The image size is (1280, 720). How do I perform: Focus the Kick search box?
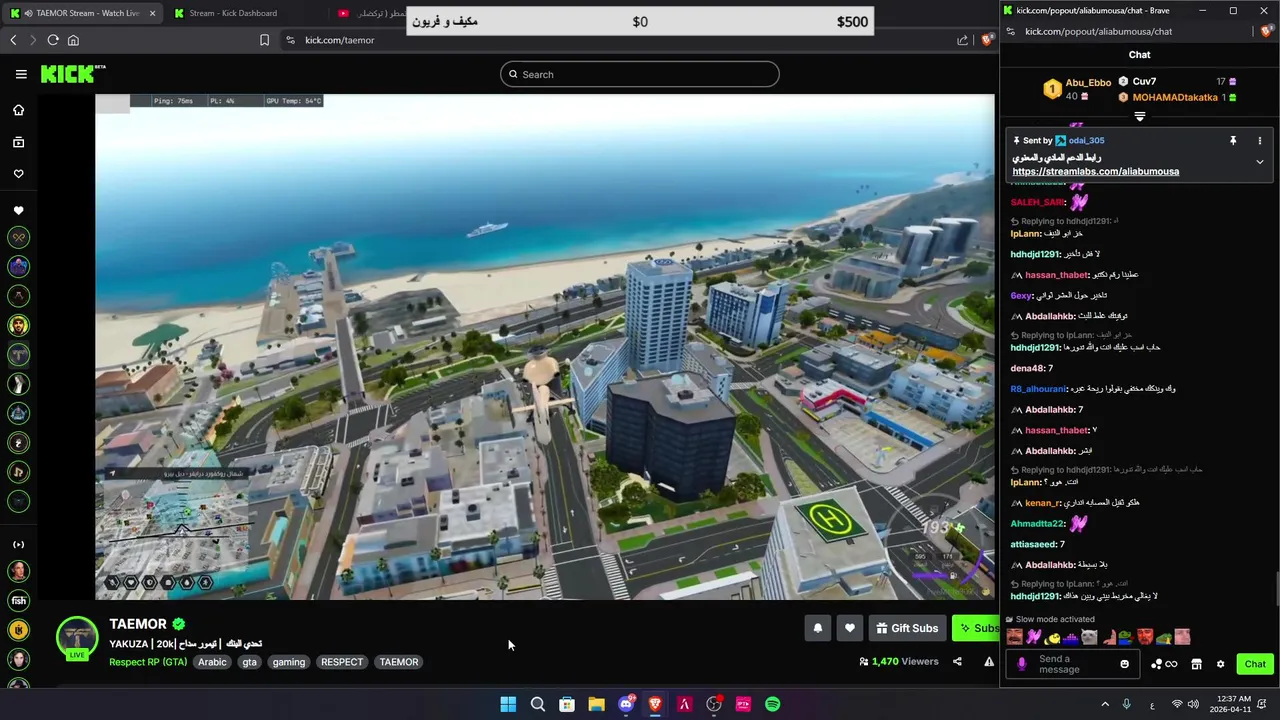tap(640, 74)
